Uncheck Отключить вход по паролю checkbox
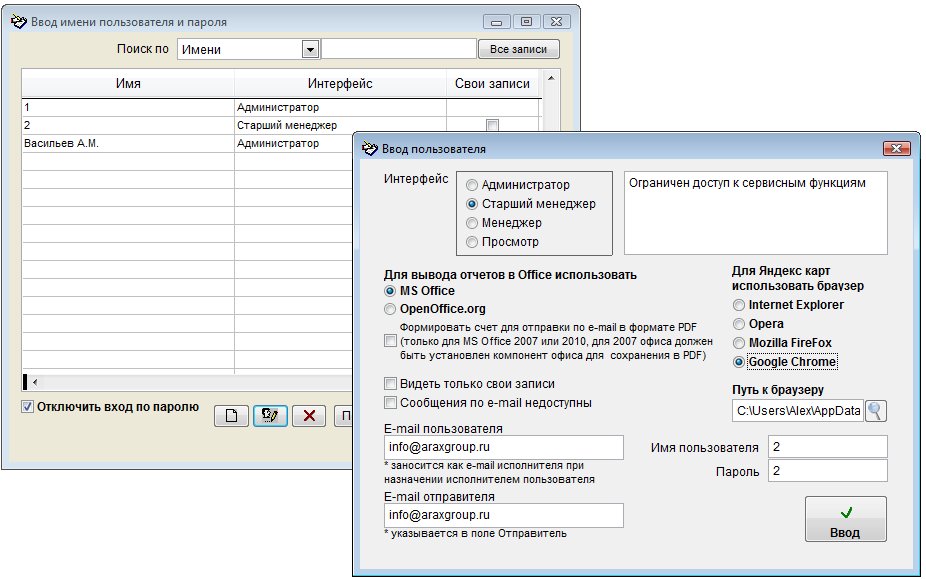Viewport: 926px width, 579px height. coord(27,406)
